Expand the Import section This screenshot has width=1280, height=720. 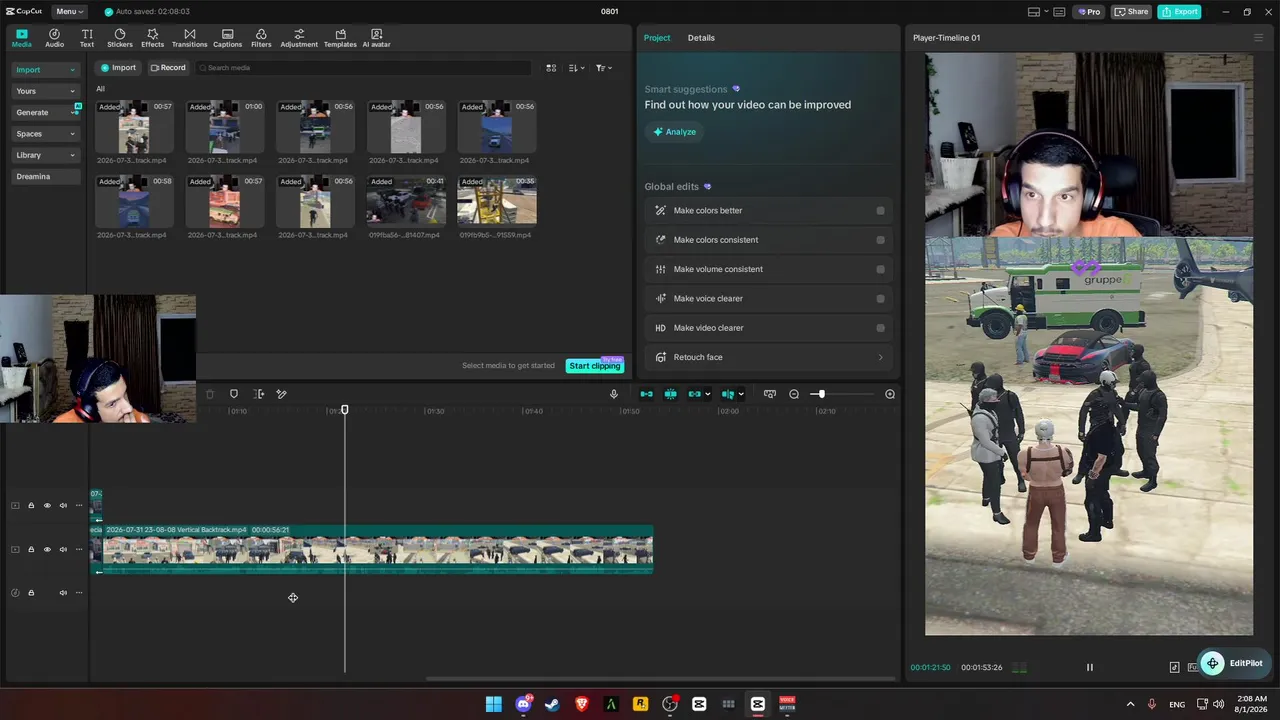[46, 70]
